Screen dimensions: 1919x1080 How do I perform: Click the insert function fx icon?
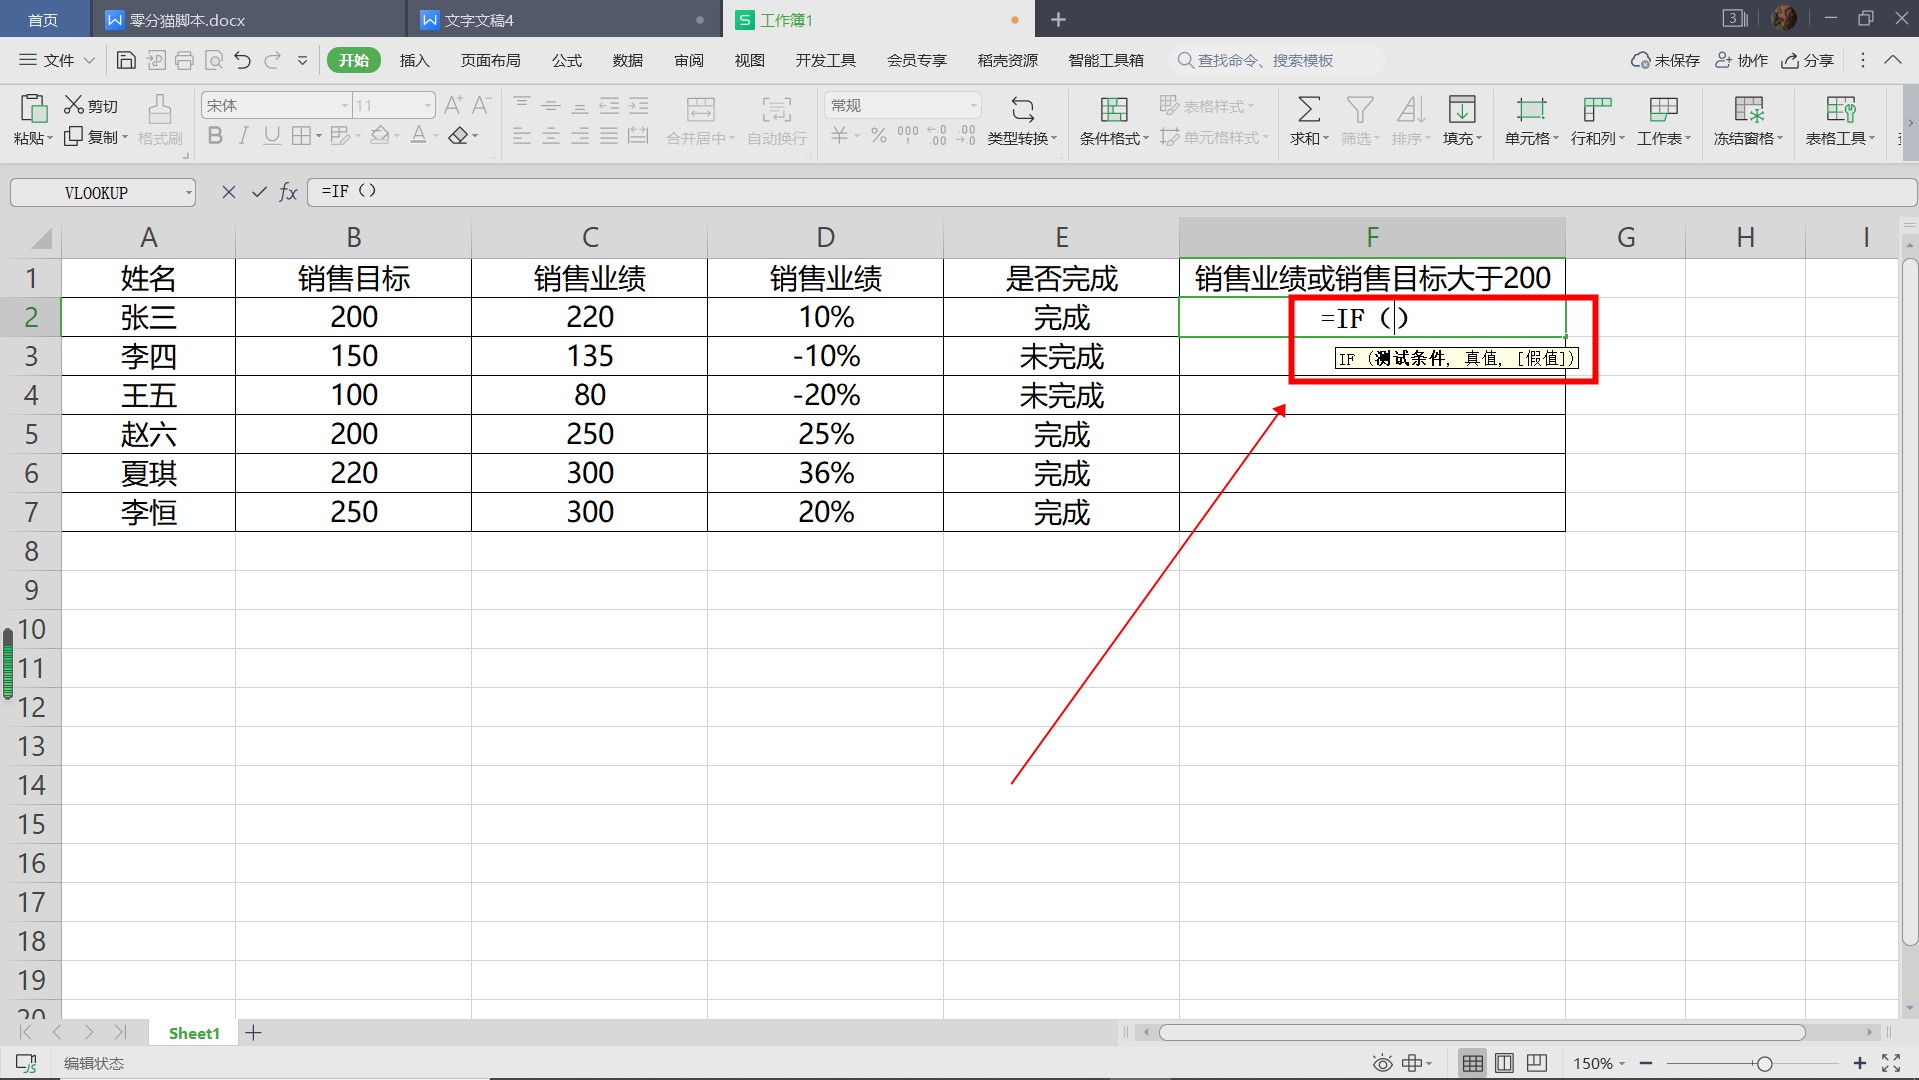point(288,192)
